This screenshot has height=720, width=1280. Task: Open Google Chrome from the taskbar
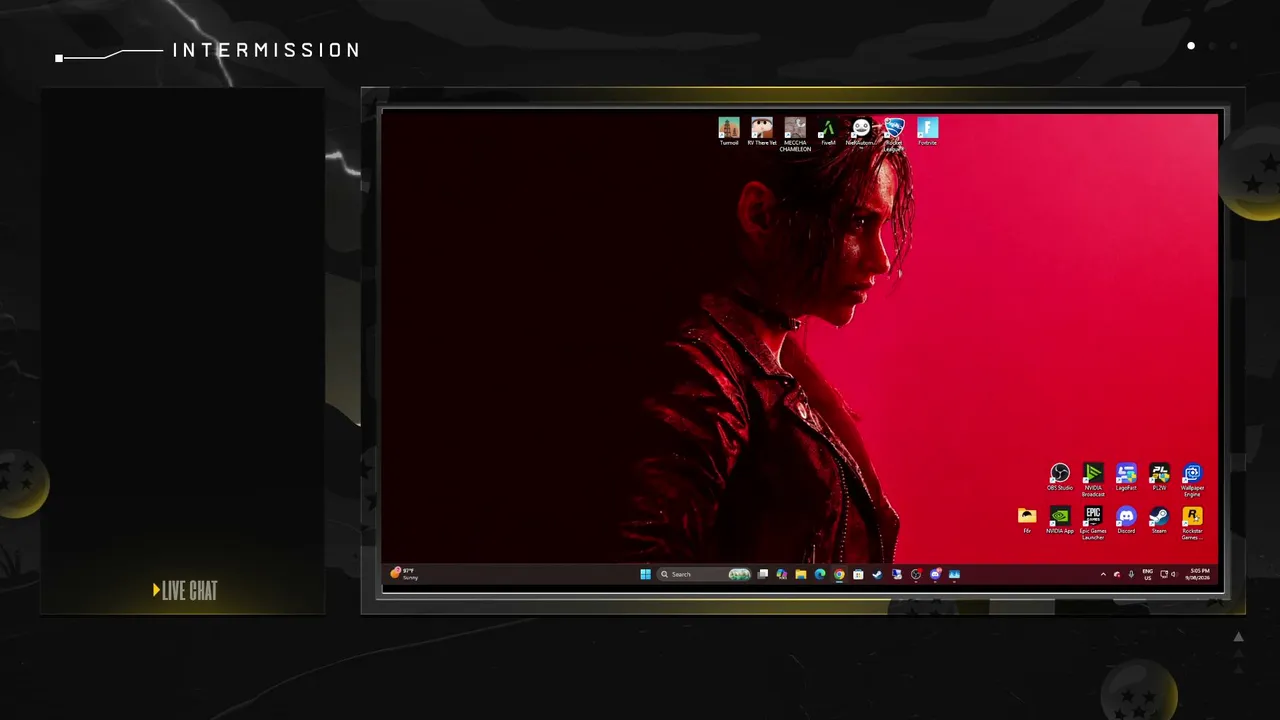[x=839, y=574]
